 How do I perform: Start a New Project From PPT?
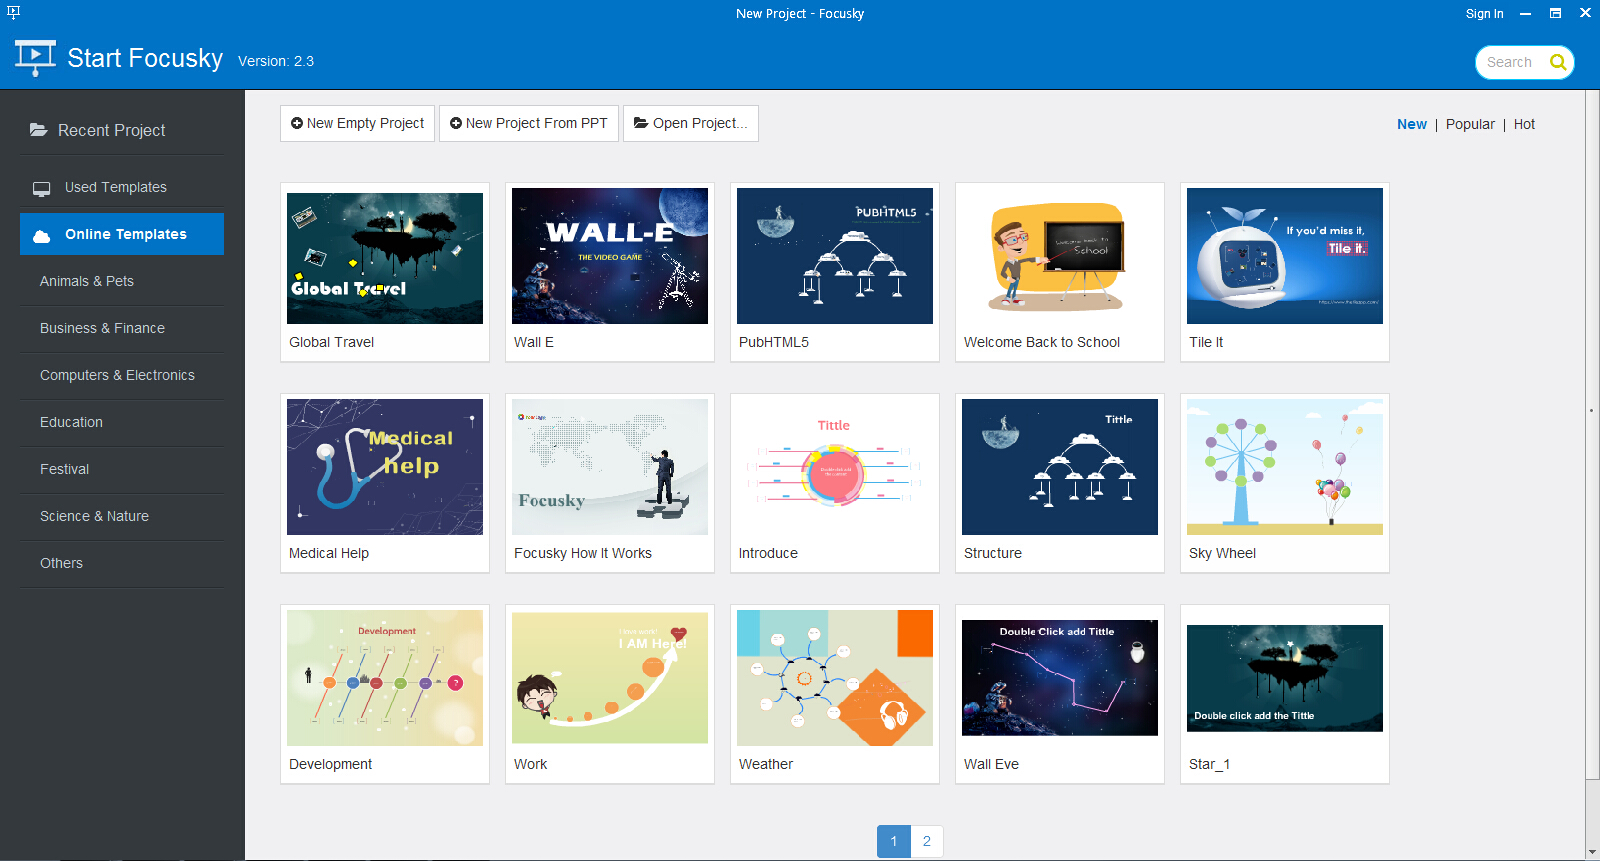tap(529, 123)
